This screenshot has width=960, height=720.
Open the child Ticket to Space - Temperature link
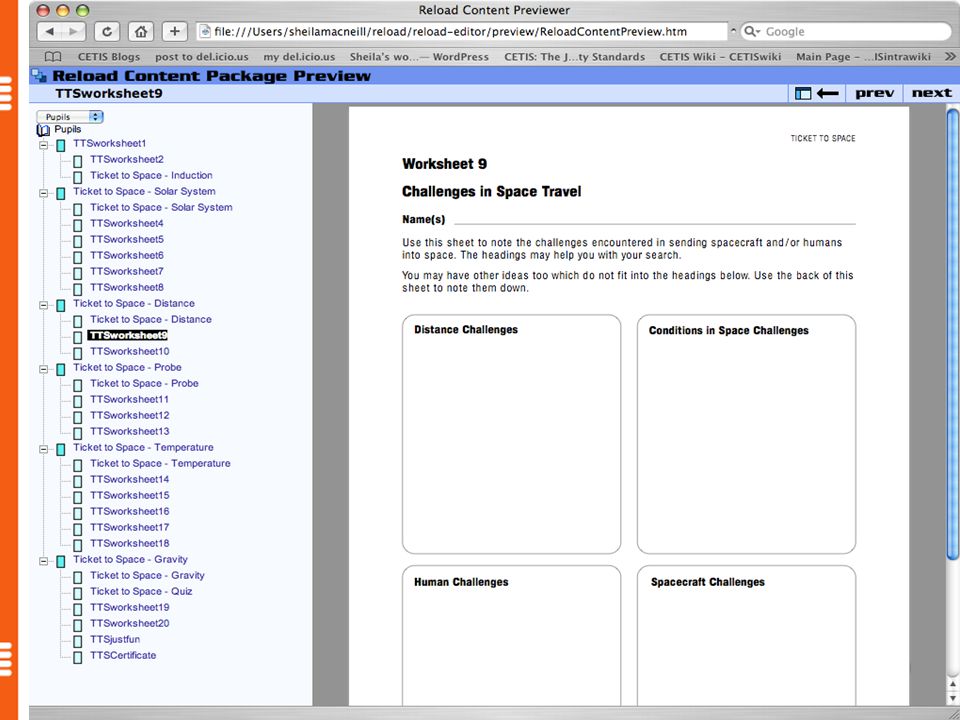point(160,463)
